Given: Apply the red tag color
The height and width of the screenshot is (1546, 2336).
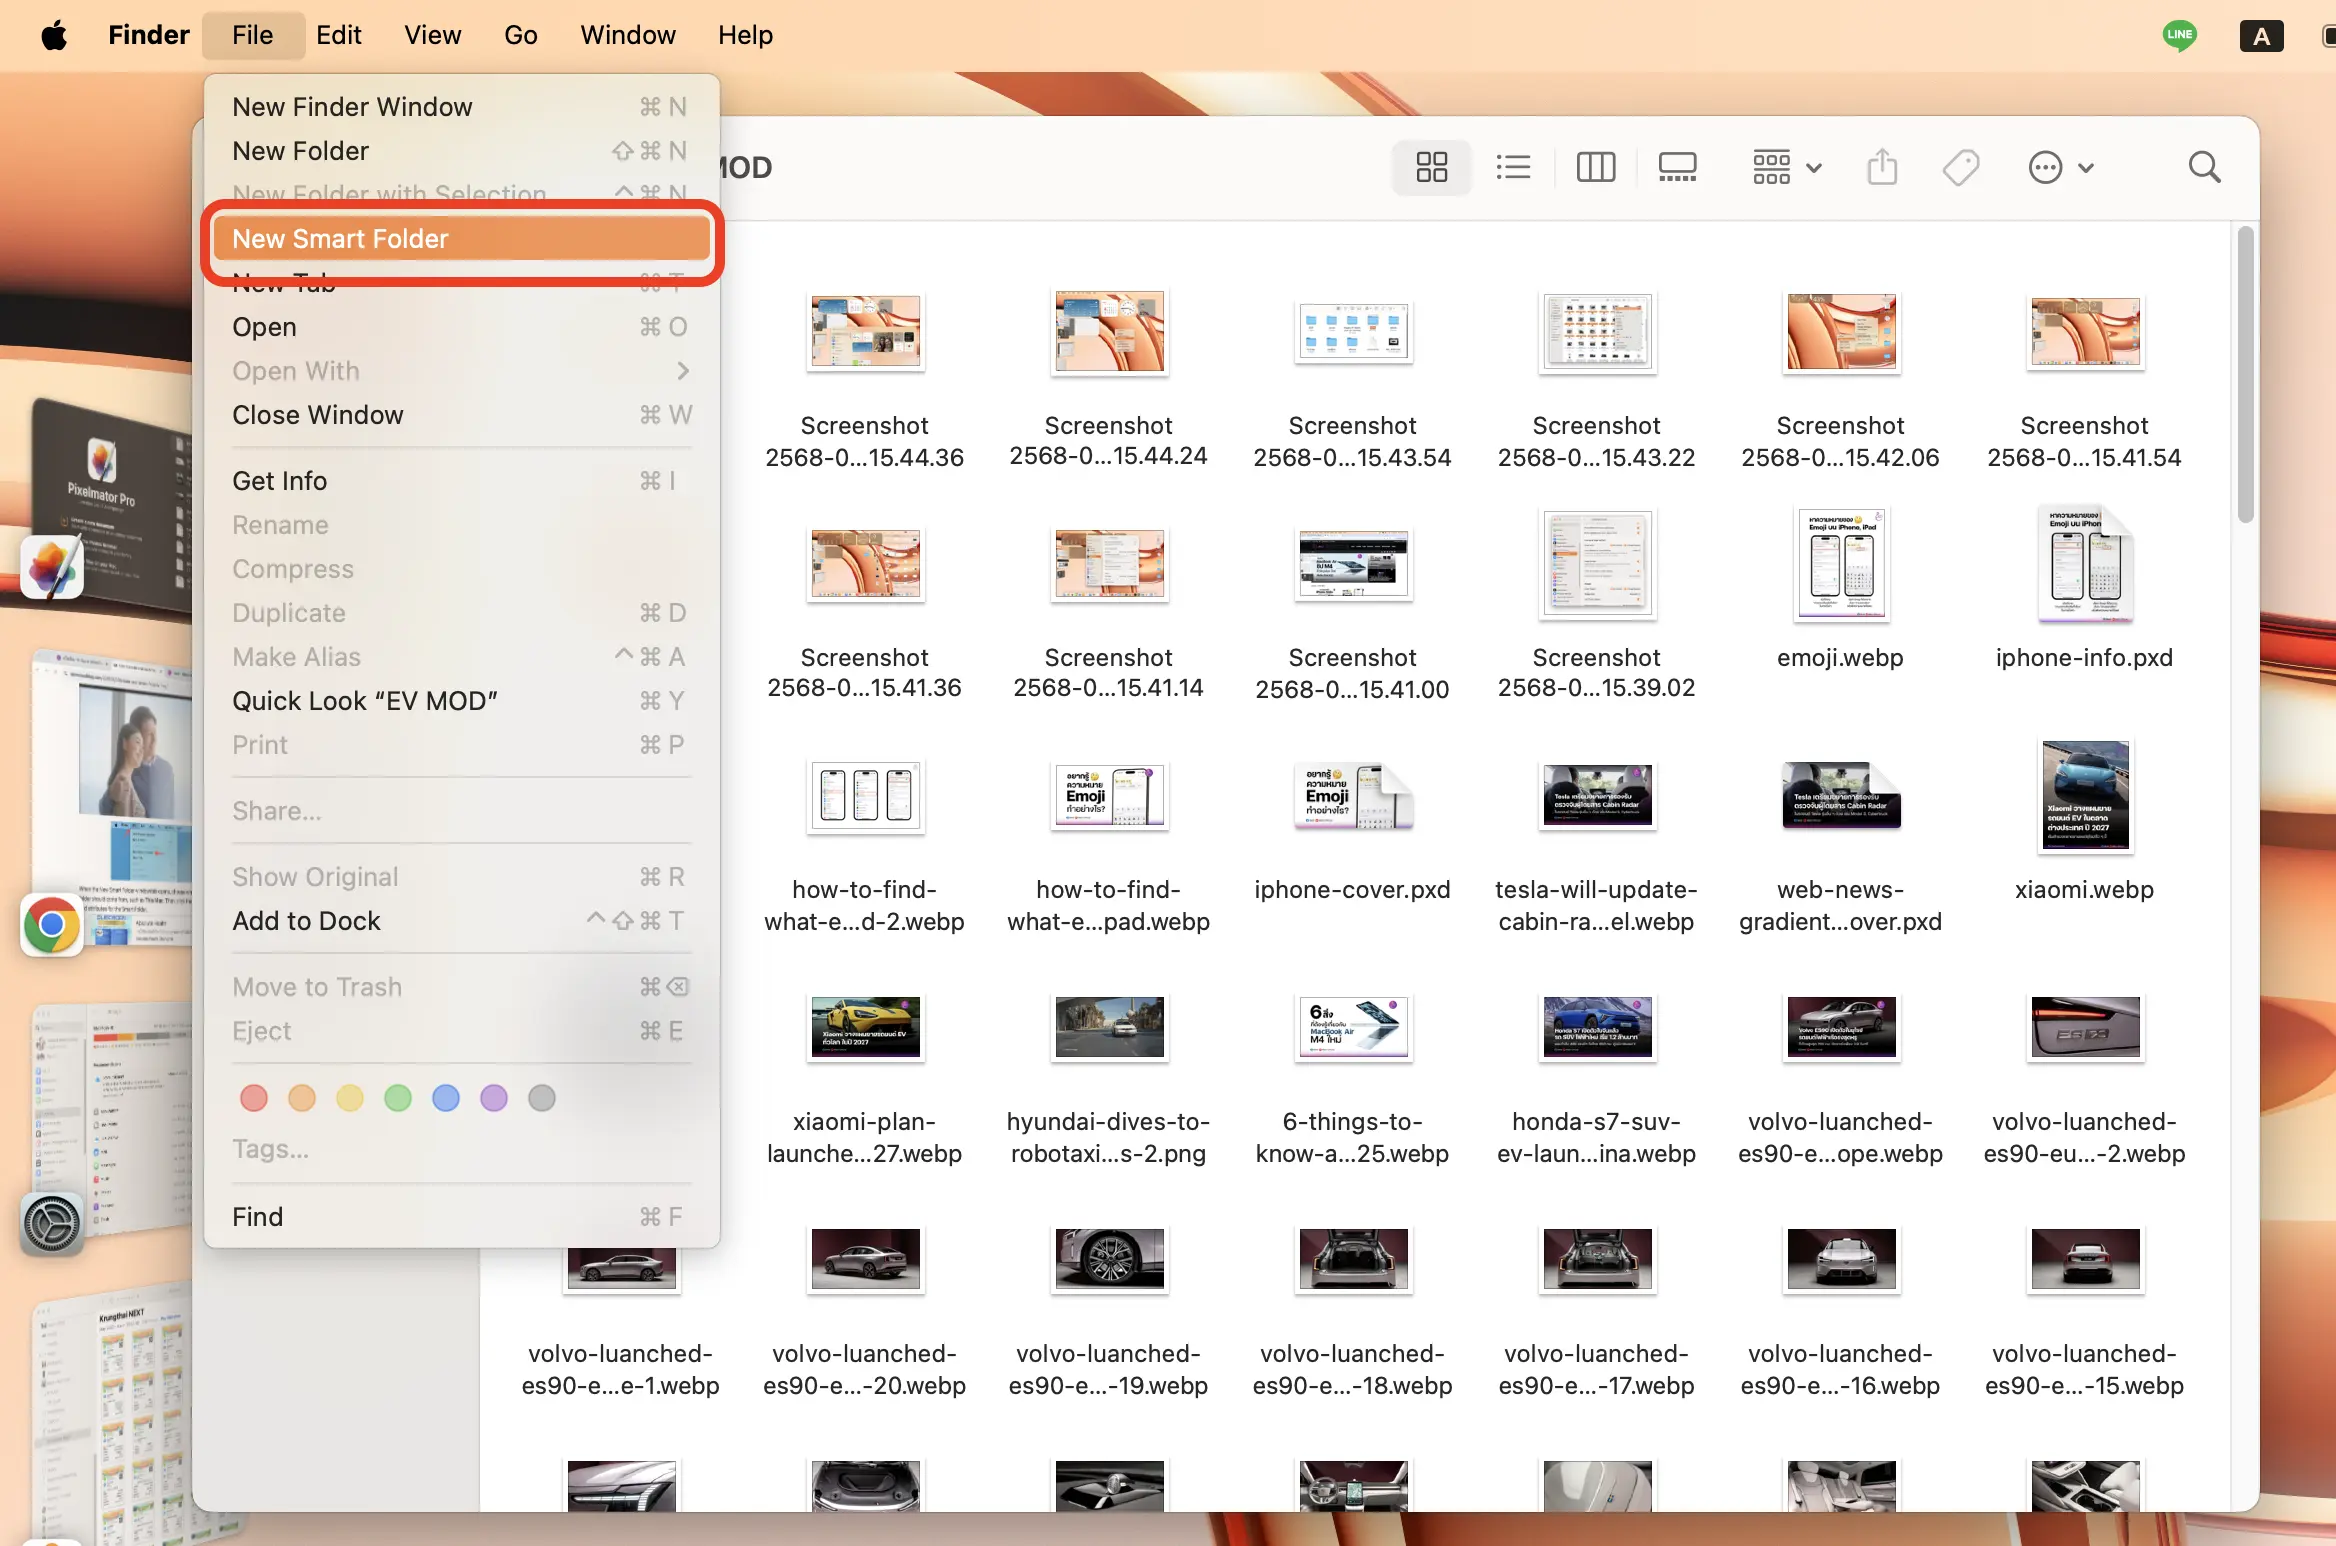Looking at the screenshot, I should (254, 1098).
